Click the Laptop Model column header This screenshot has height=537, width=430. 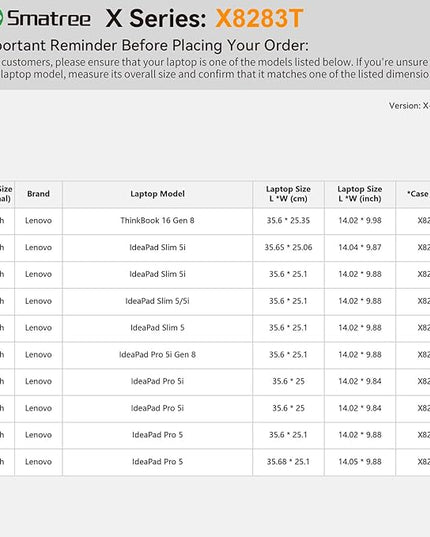(x=157, y=194)
